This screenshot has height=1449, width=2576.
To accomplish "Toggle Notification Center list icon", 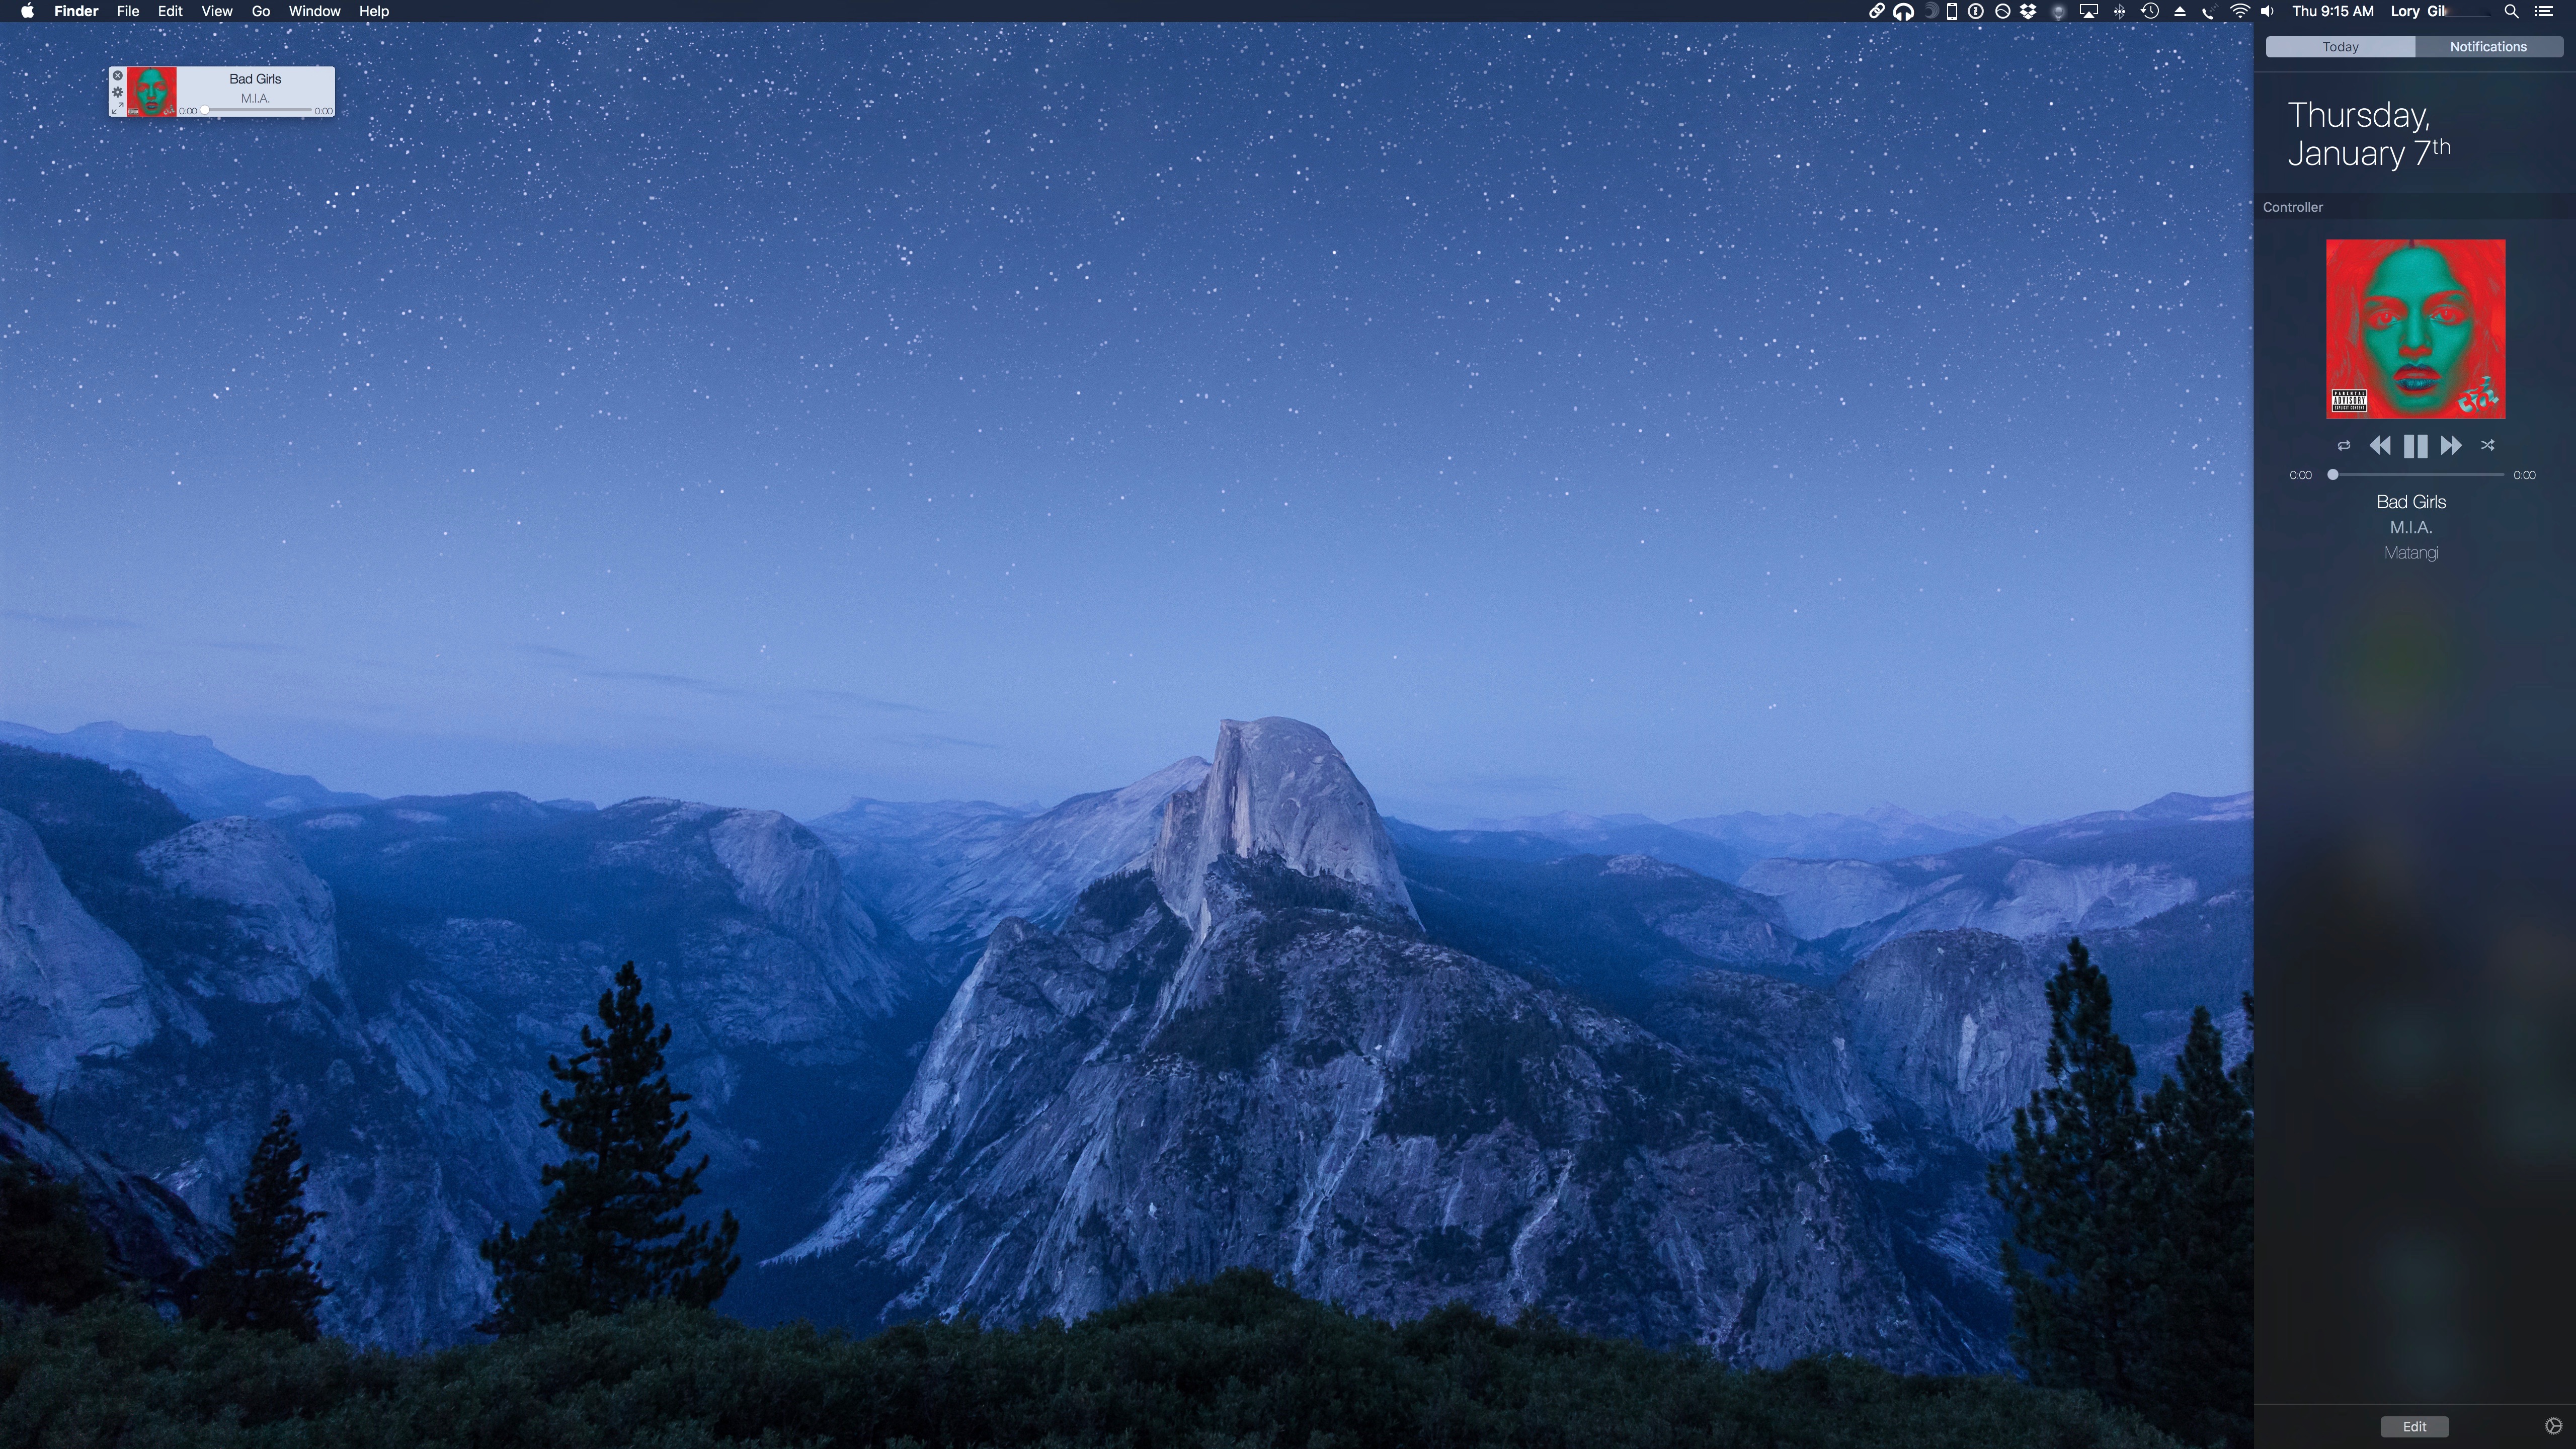I will 2544,11.
